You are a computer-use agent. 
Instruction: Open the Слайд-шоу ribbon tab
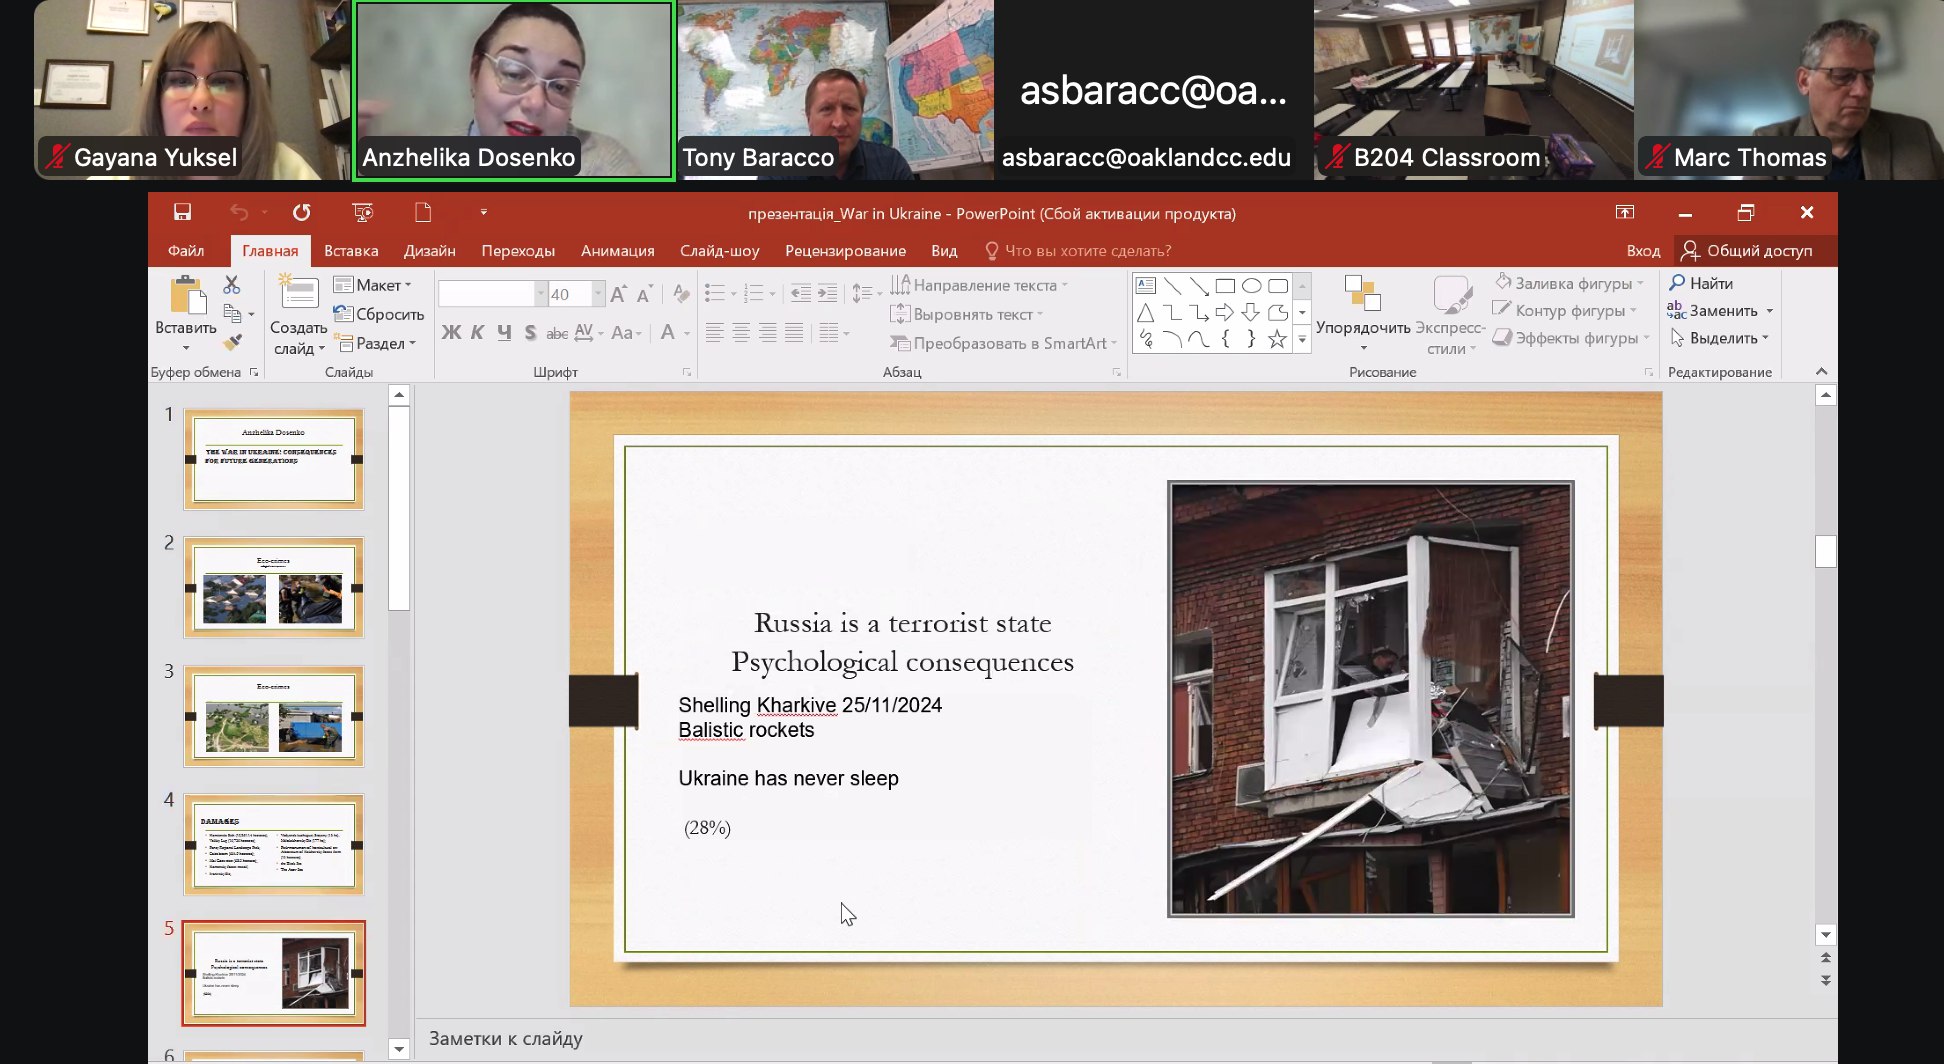click(x=719, y=251)
